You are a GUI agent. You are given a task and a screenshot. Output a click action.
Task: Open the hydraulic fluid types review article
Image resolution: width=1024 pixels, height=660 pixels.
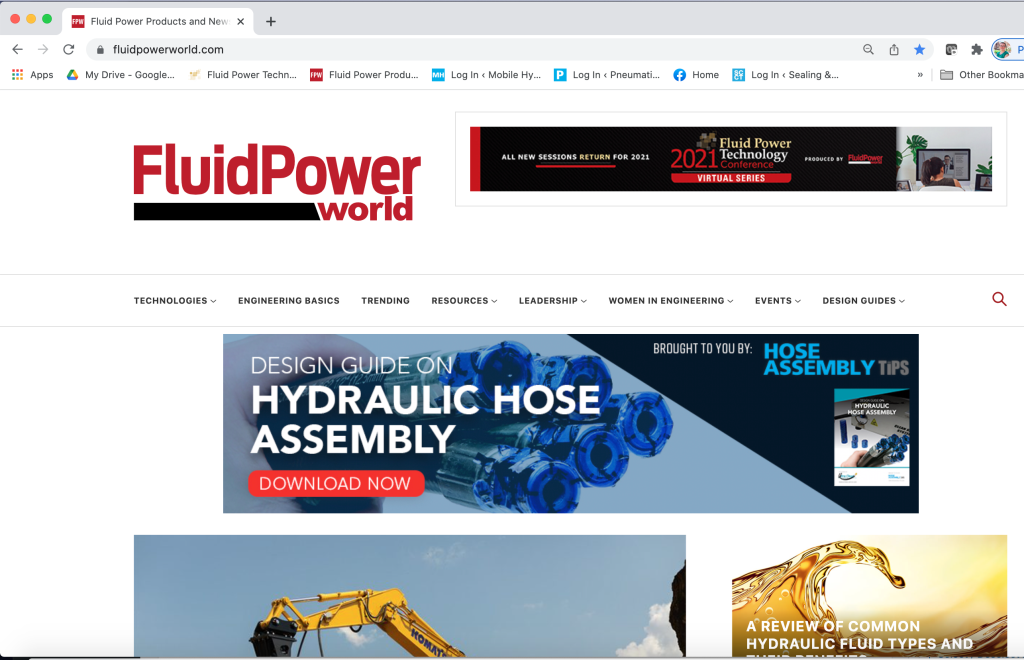tap(869, 596)
